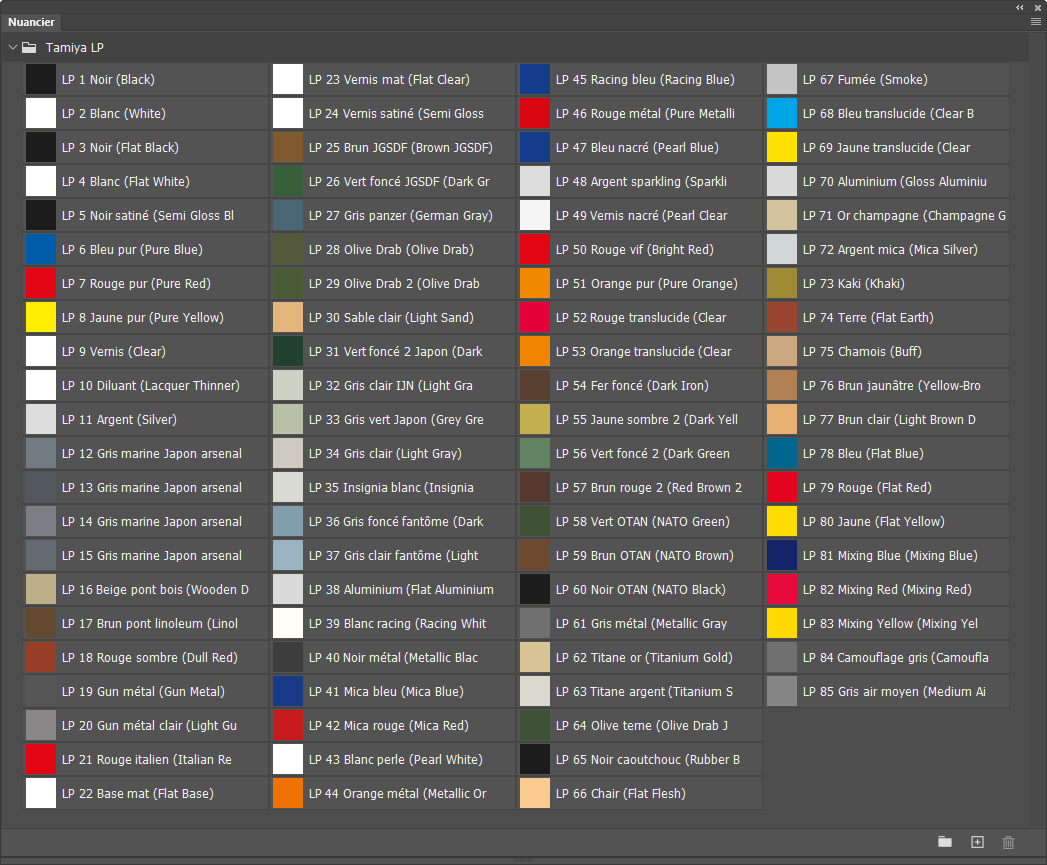Open the Nuancier panel options menu
Image resolution: width=1047 pixels, height=865 pixels.
[x=1036, y=21]
